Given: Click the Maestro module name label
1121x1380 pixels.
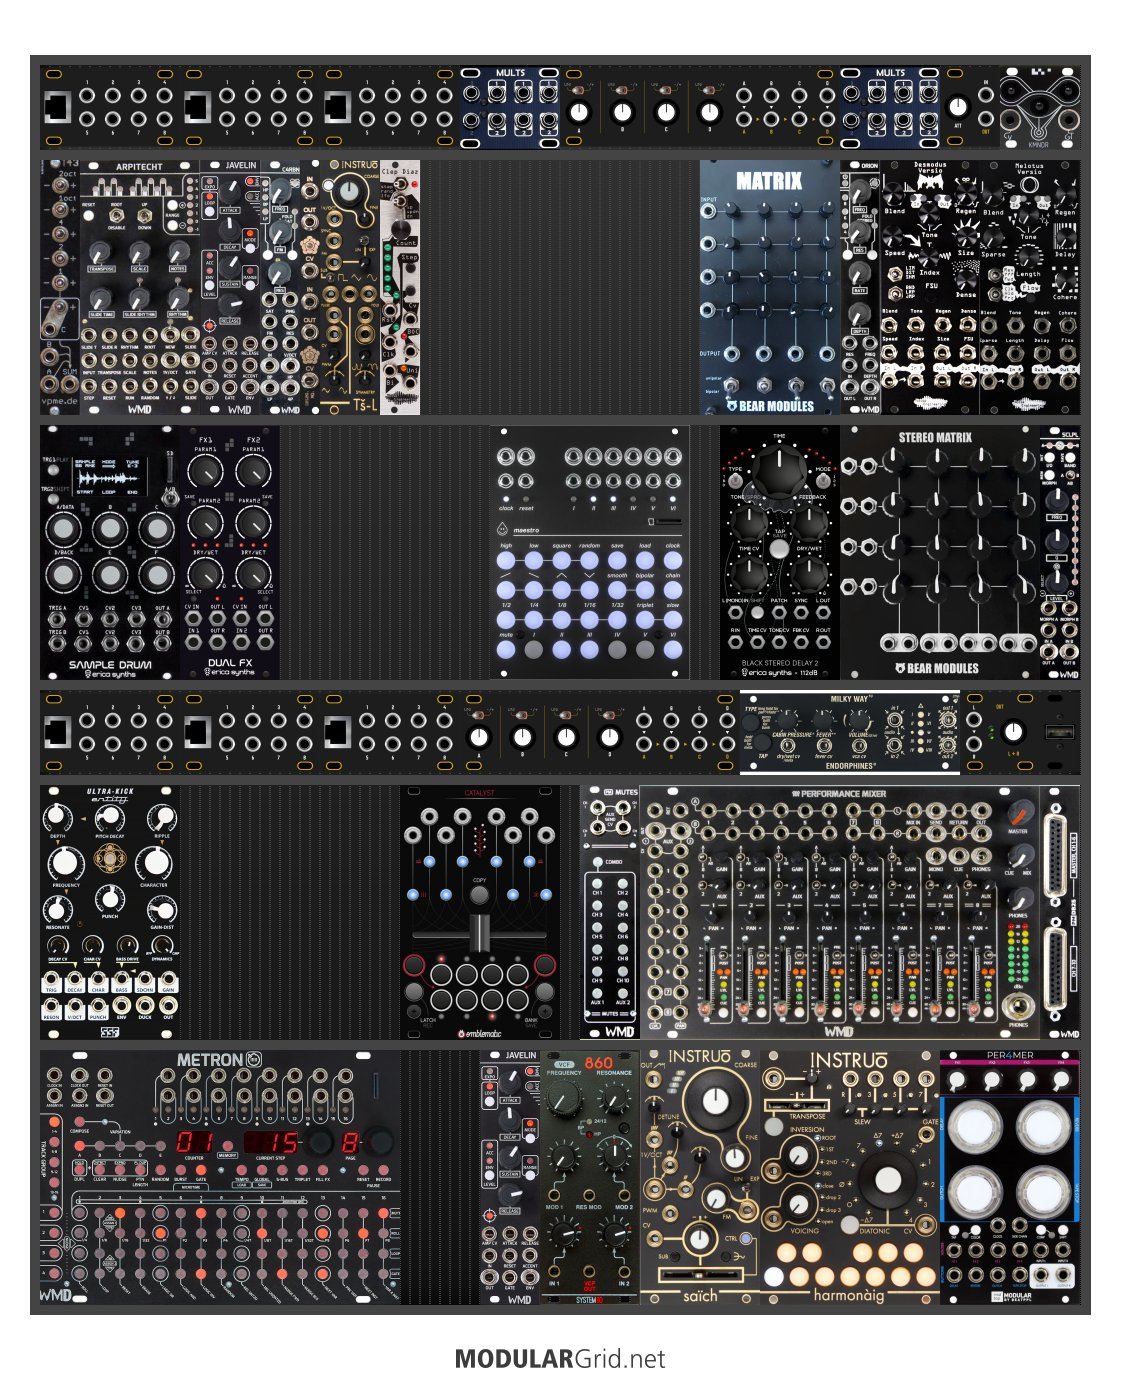Looking at the screenshot, I should [527, 530].
